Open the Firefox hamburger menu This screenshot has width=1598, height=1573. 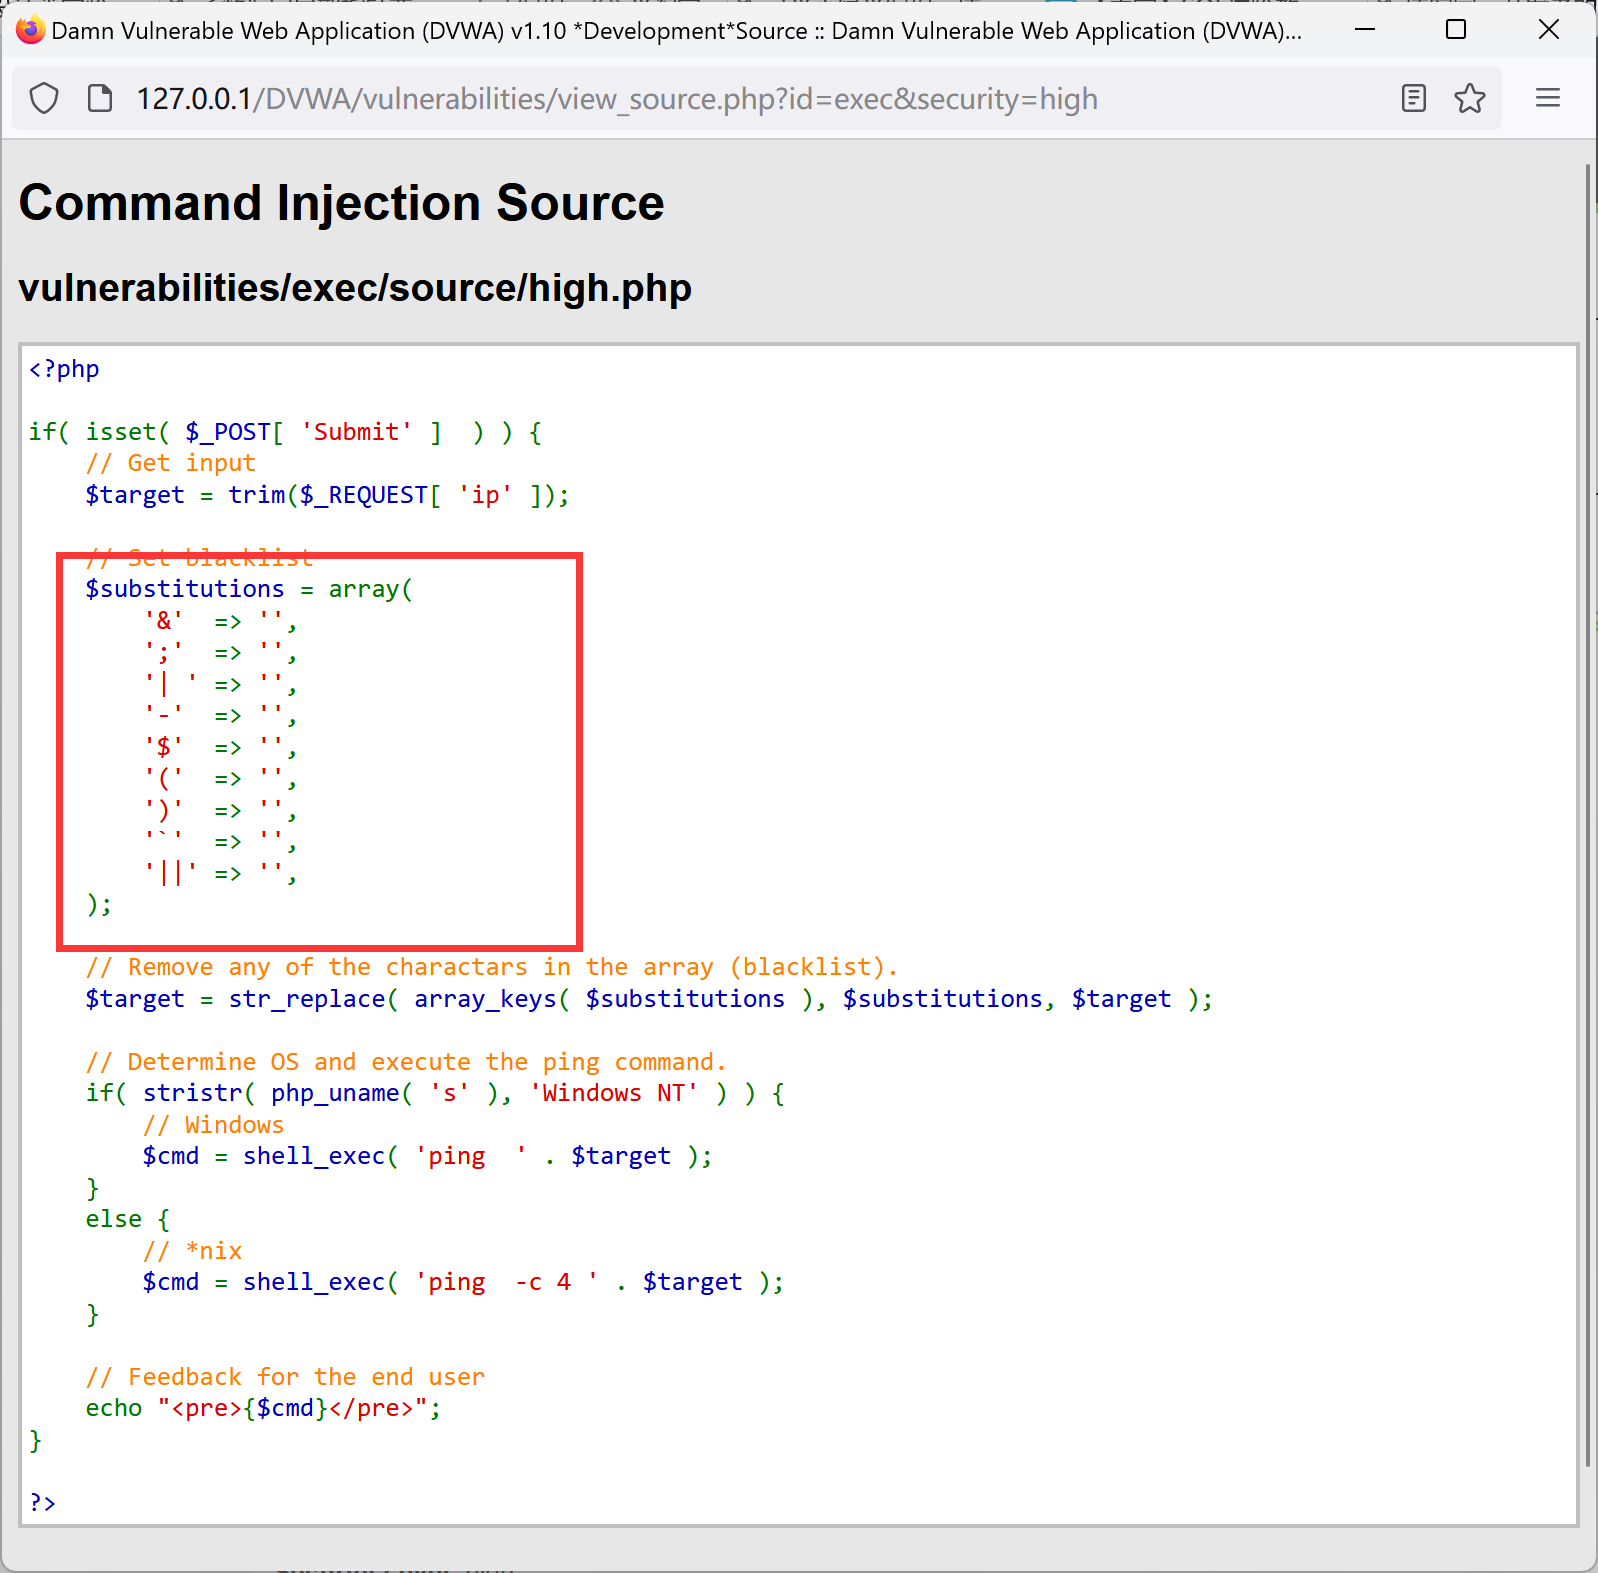[x=1548, y=98]
